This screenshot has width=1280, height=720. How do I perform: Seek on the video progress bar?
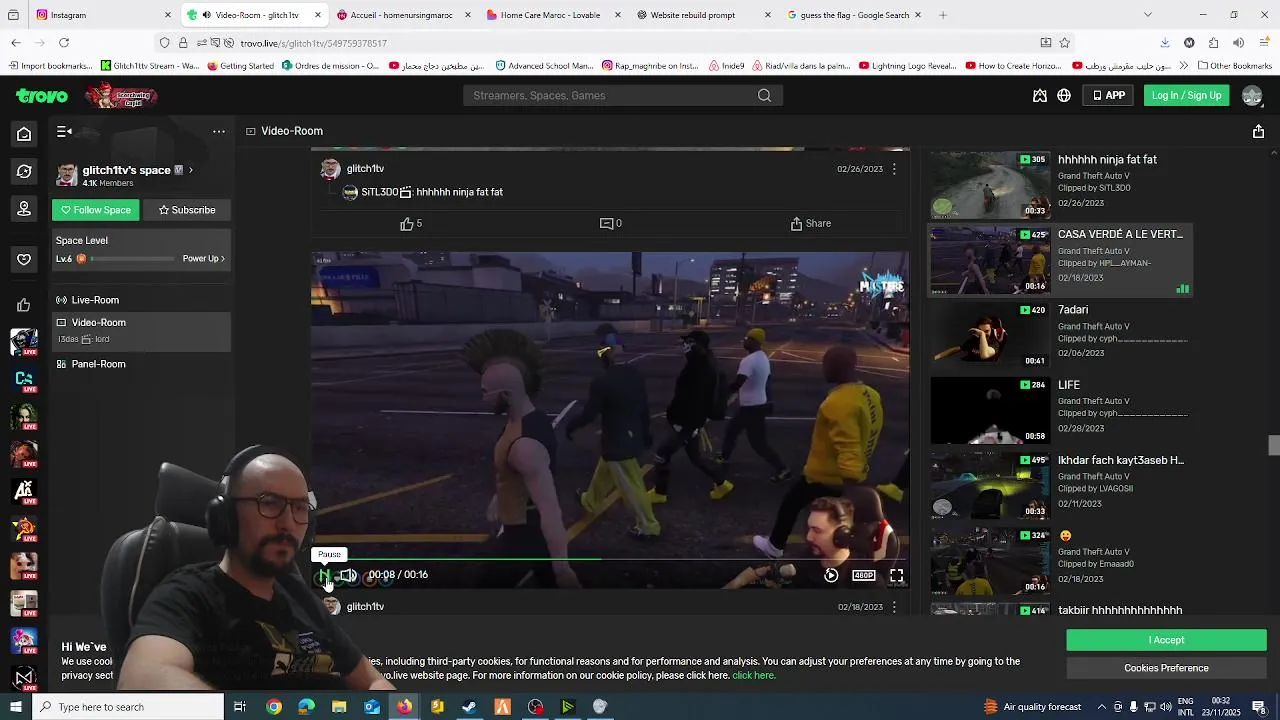coord(610,559)
